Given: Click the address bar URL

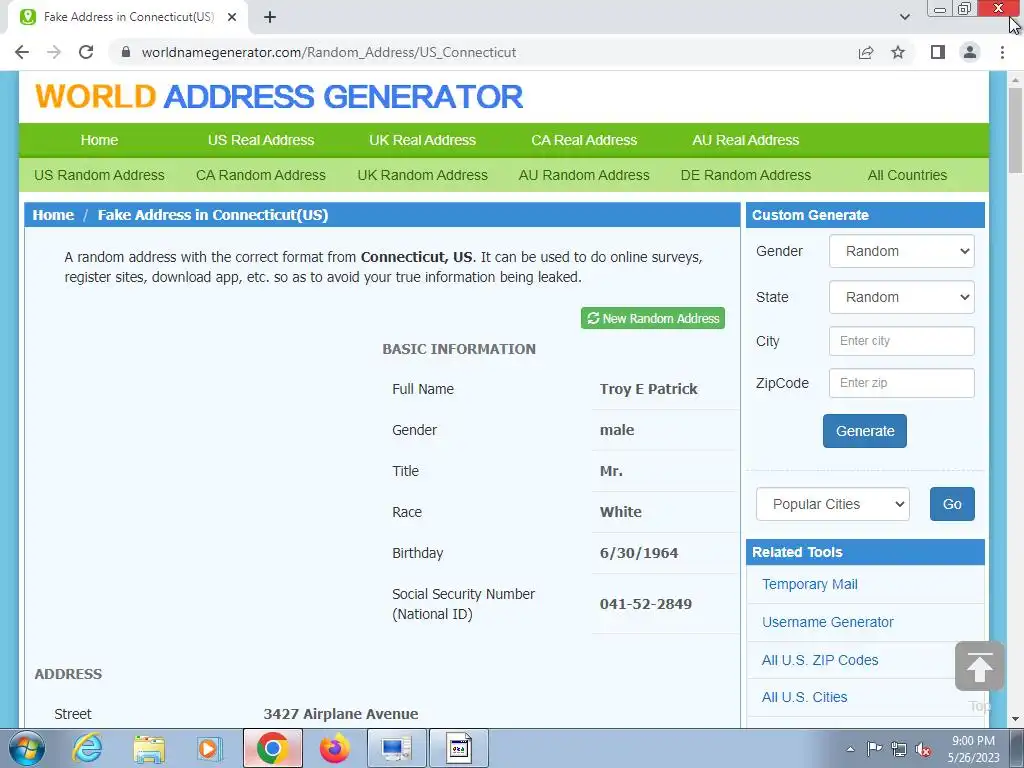Looking at the screenshot, I should tap(328, 52).
